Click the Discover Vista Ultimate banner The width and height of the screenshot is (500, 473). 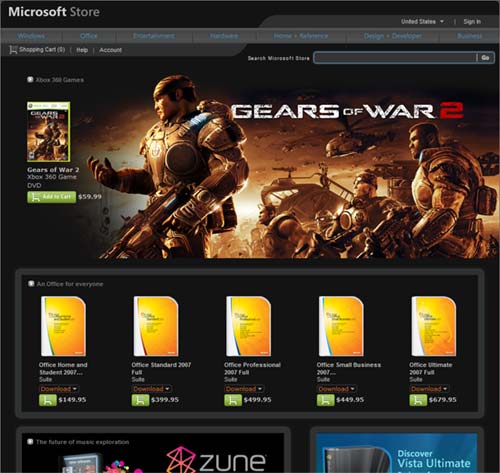(x=397, y=453)
